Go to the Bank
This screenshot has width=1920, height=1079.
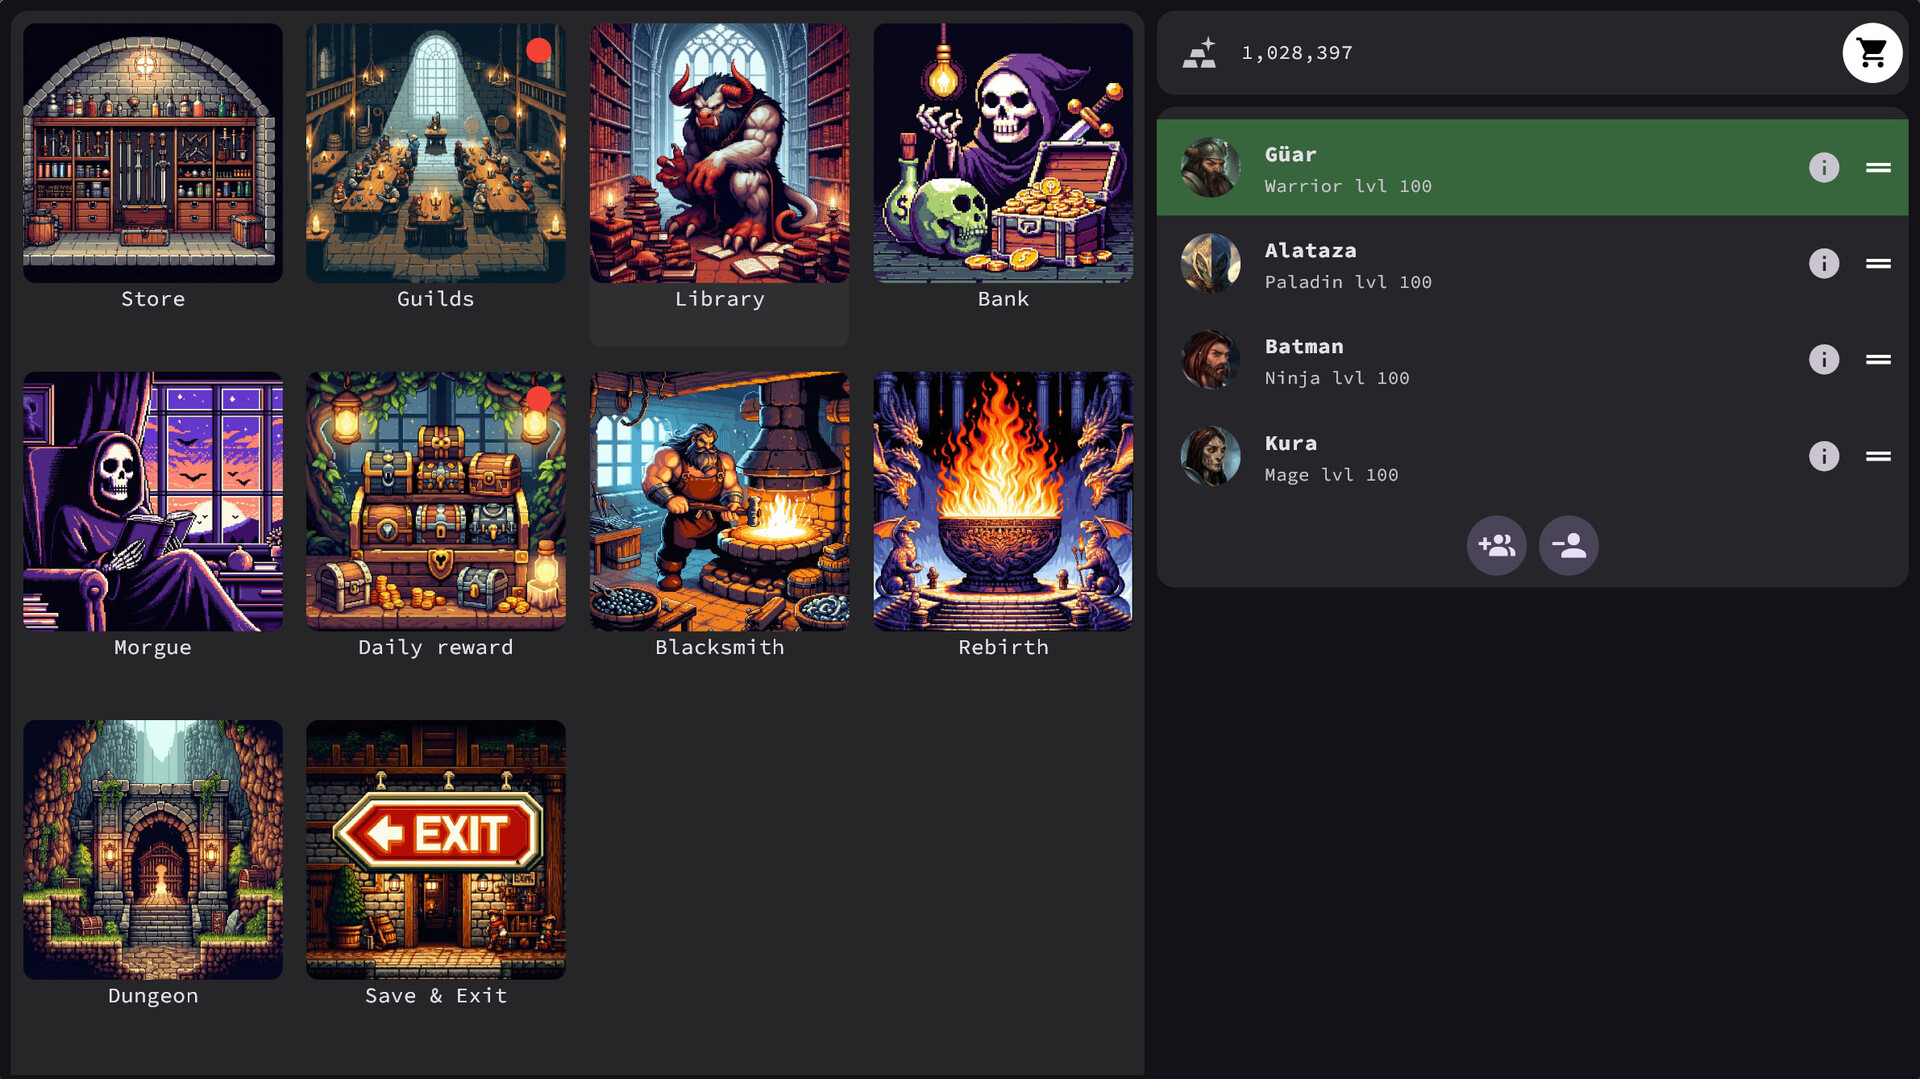pos(1002,154)
